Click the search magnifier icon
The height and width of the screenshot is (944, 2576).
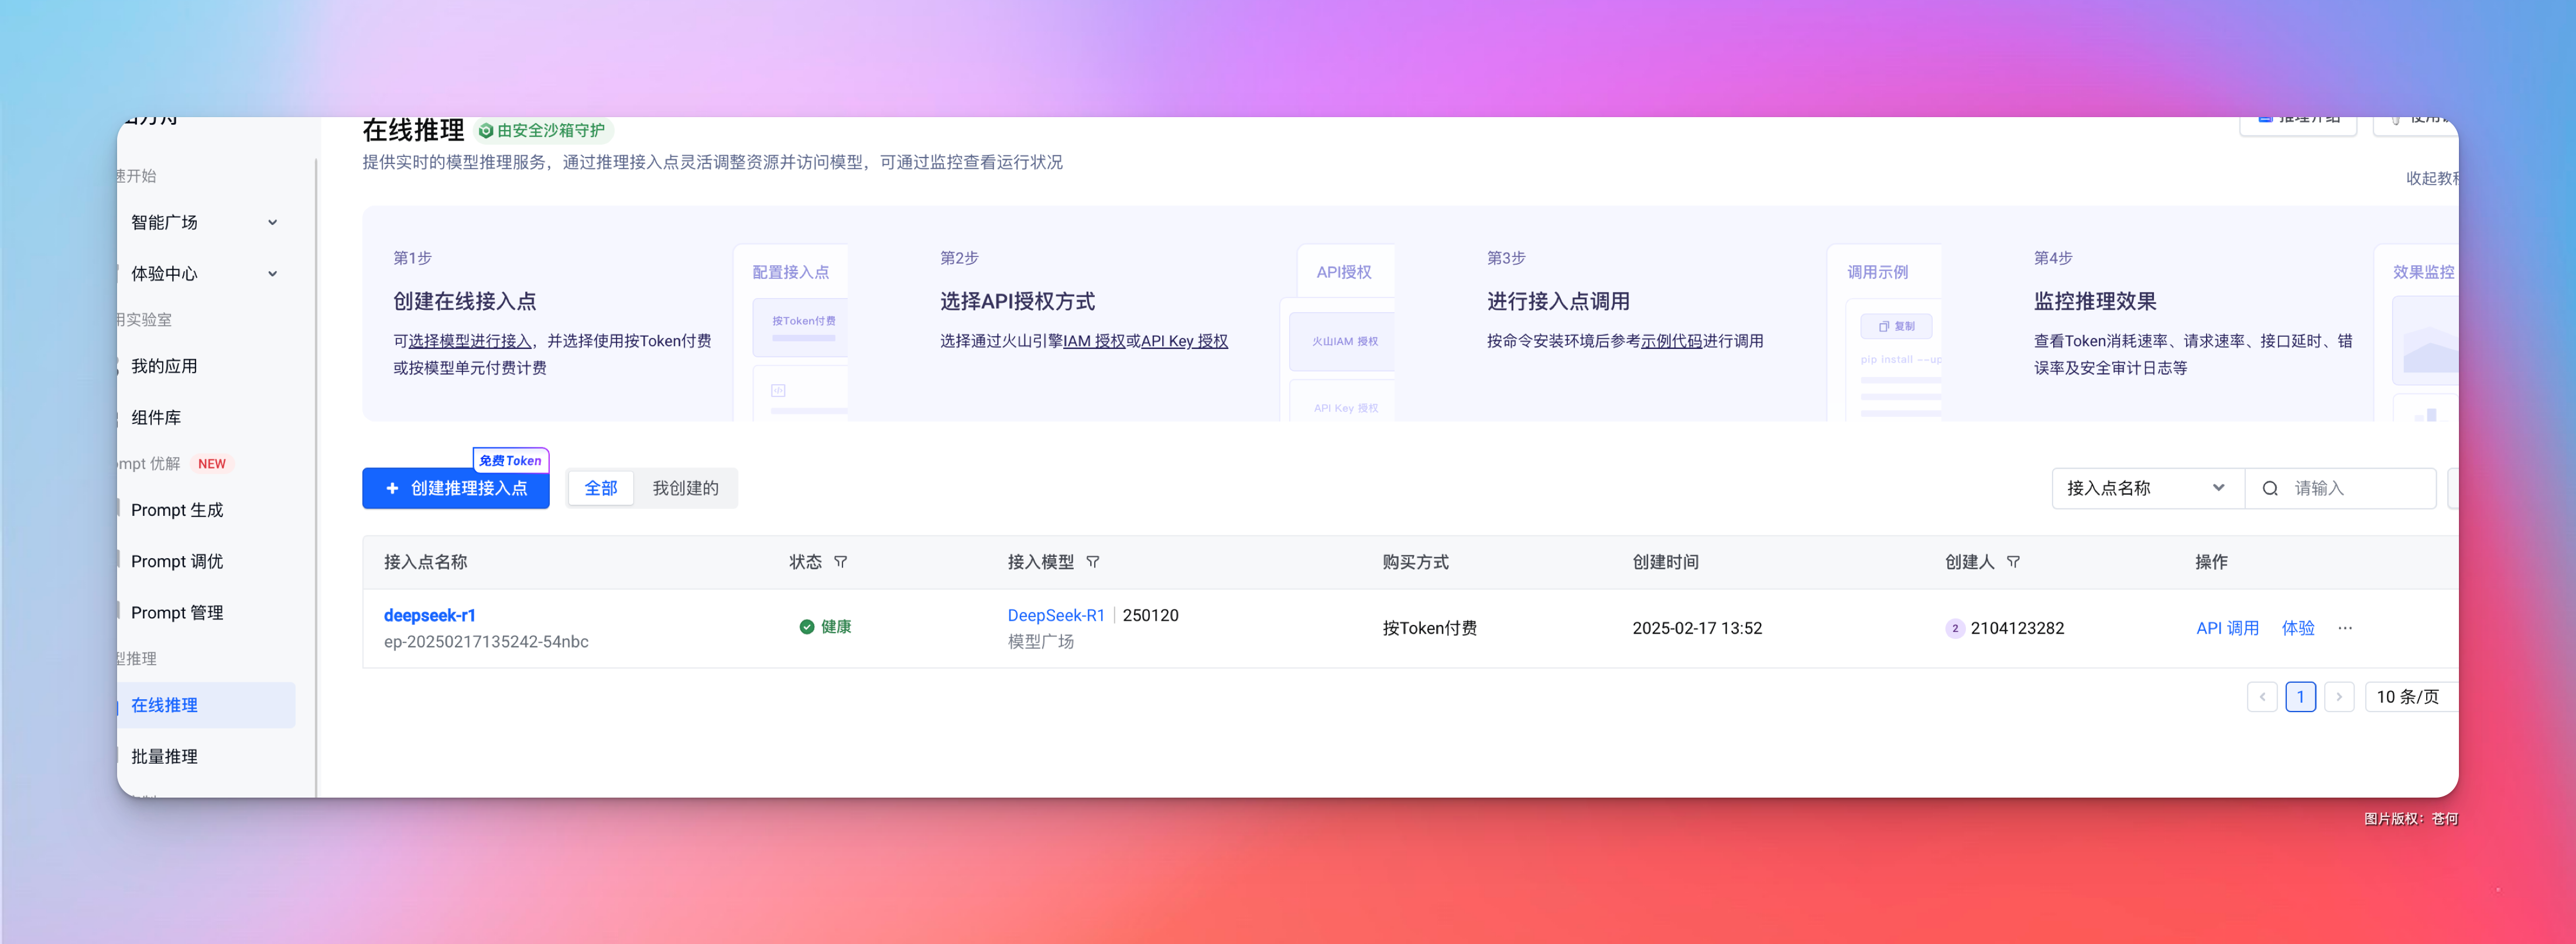click(x=2270, y=488)
